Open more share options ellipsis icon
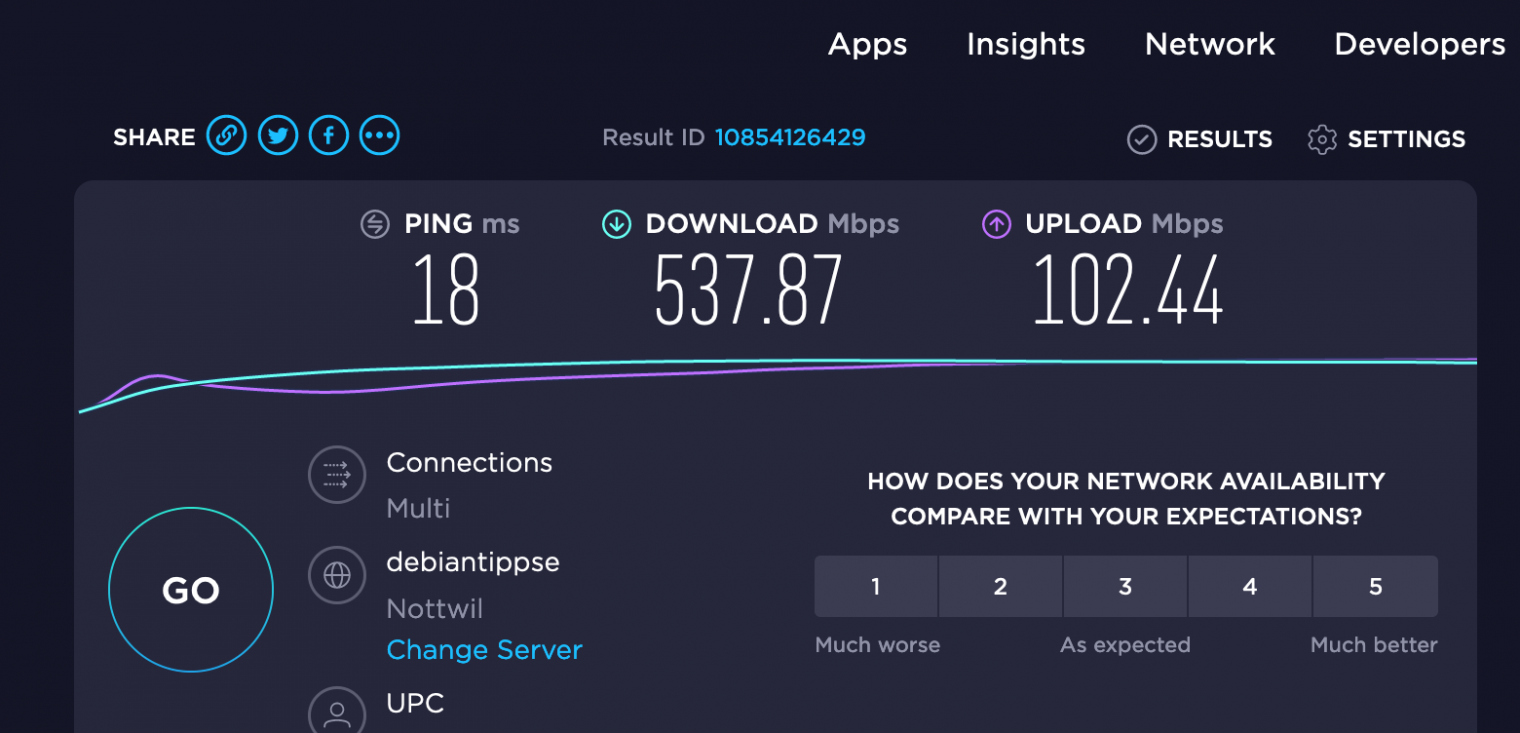 tap(380, 135)
